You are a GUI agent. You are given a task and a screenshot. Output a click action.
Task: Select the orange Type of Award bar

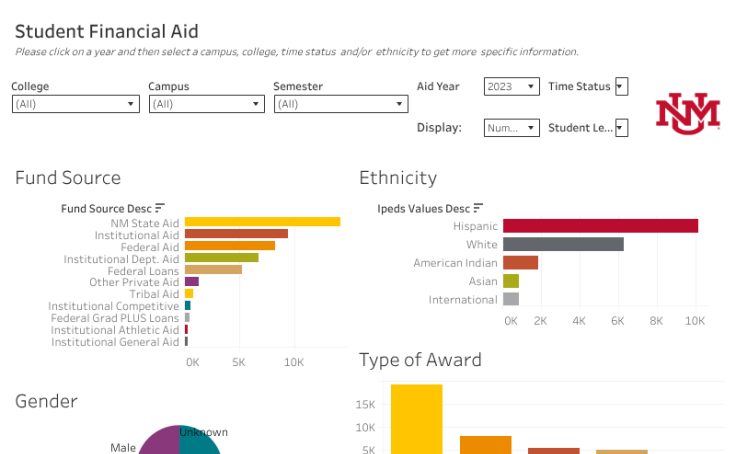pyautogui.click(x=485, y=445)
